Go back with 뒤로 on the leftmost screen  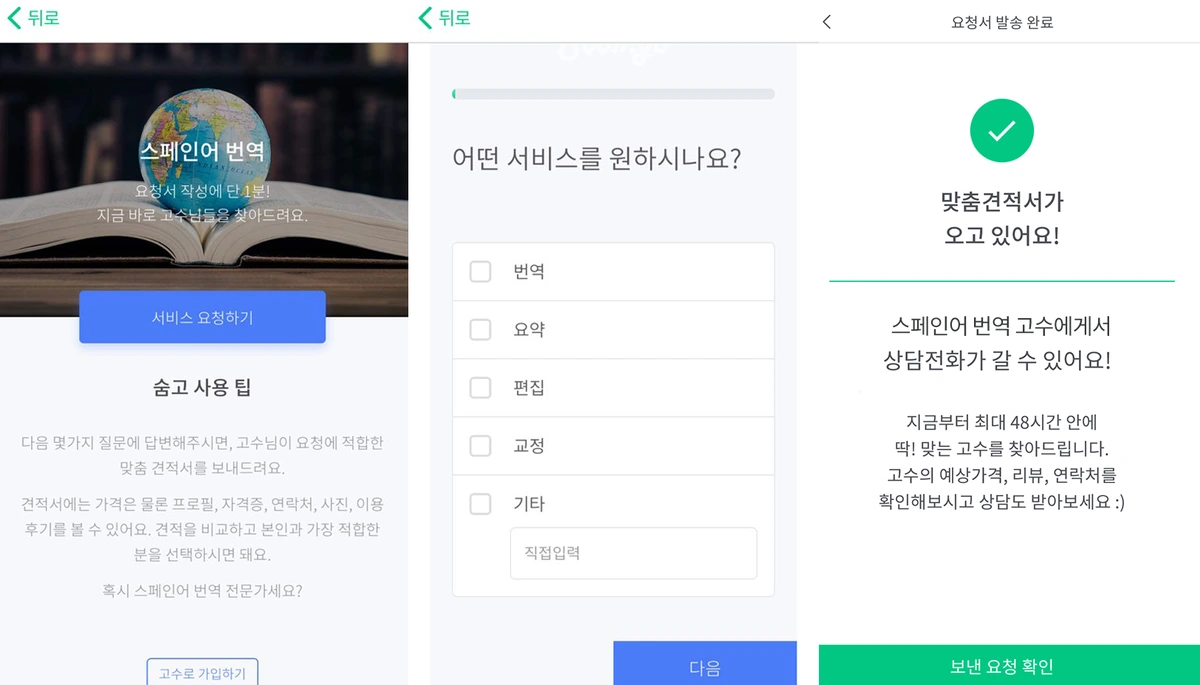click(x=33, y=18)
